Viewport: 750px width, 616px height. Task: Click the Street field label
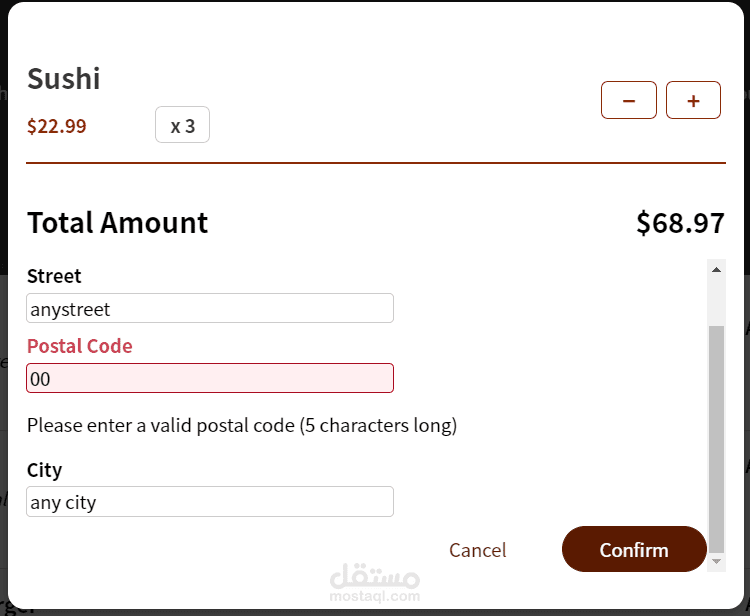click(x=54, y=276)
